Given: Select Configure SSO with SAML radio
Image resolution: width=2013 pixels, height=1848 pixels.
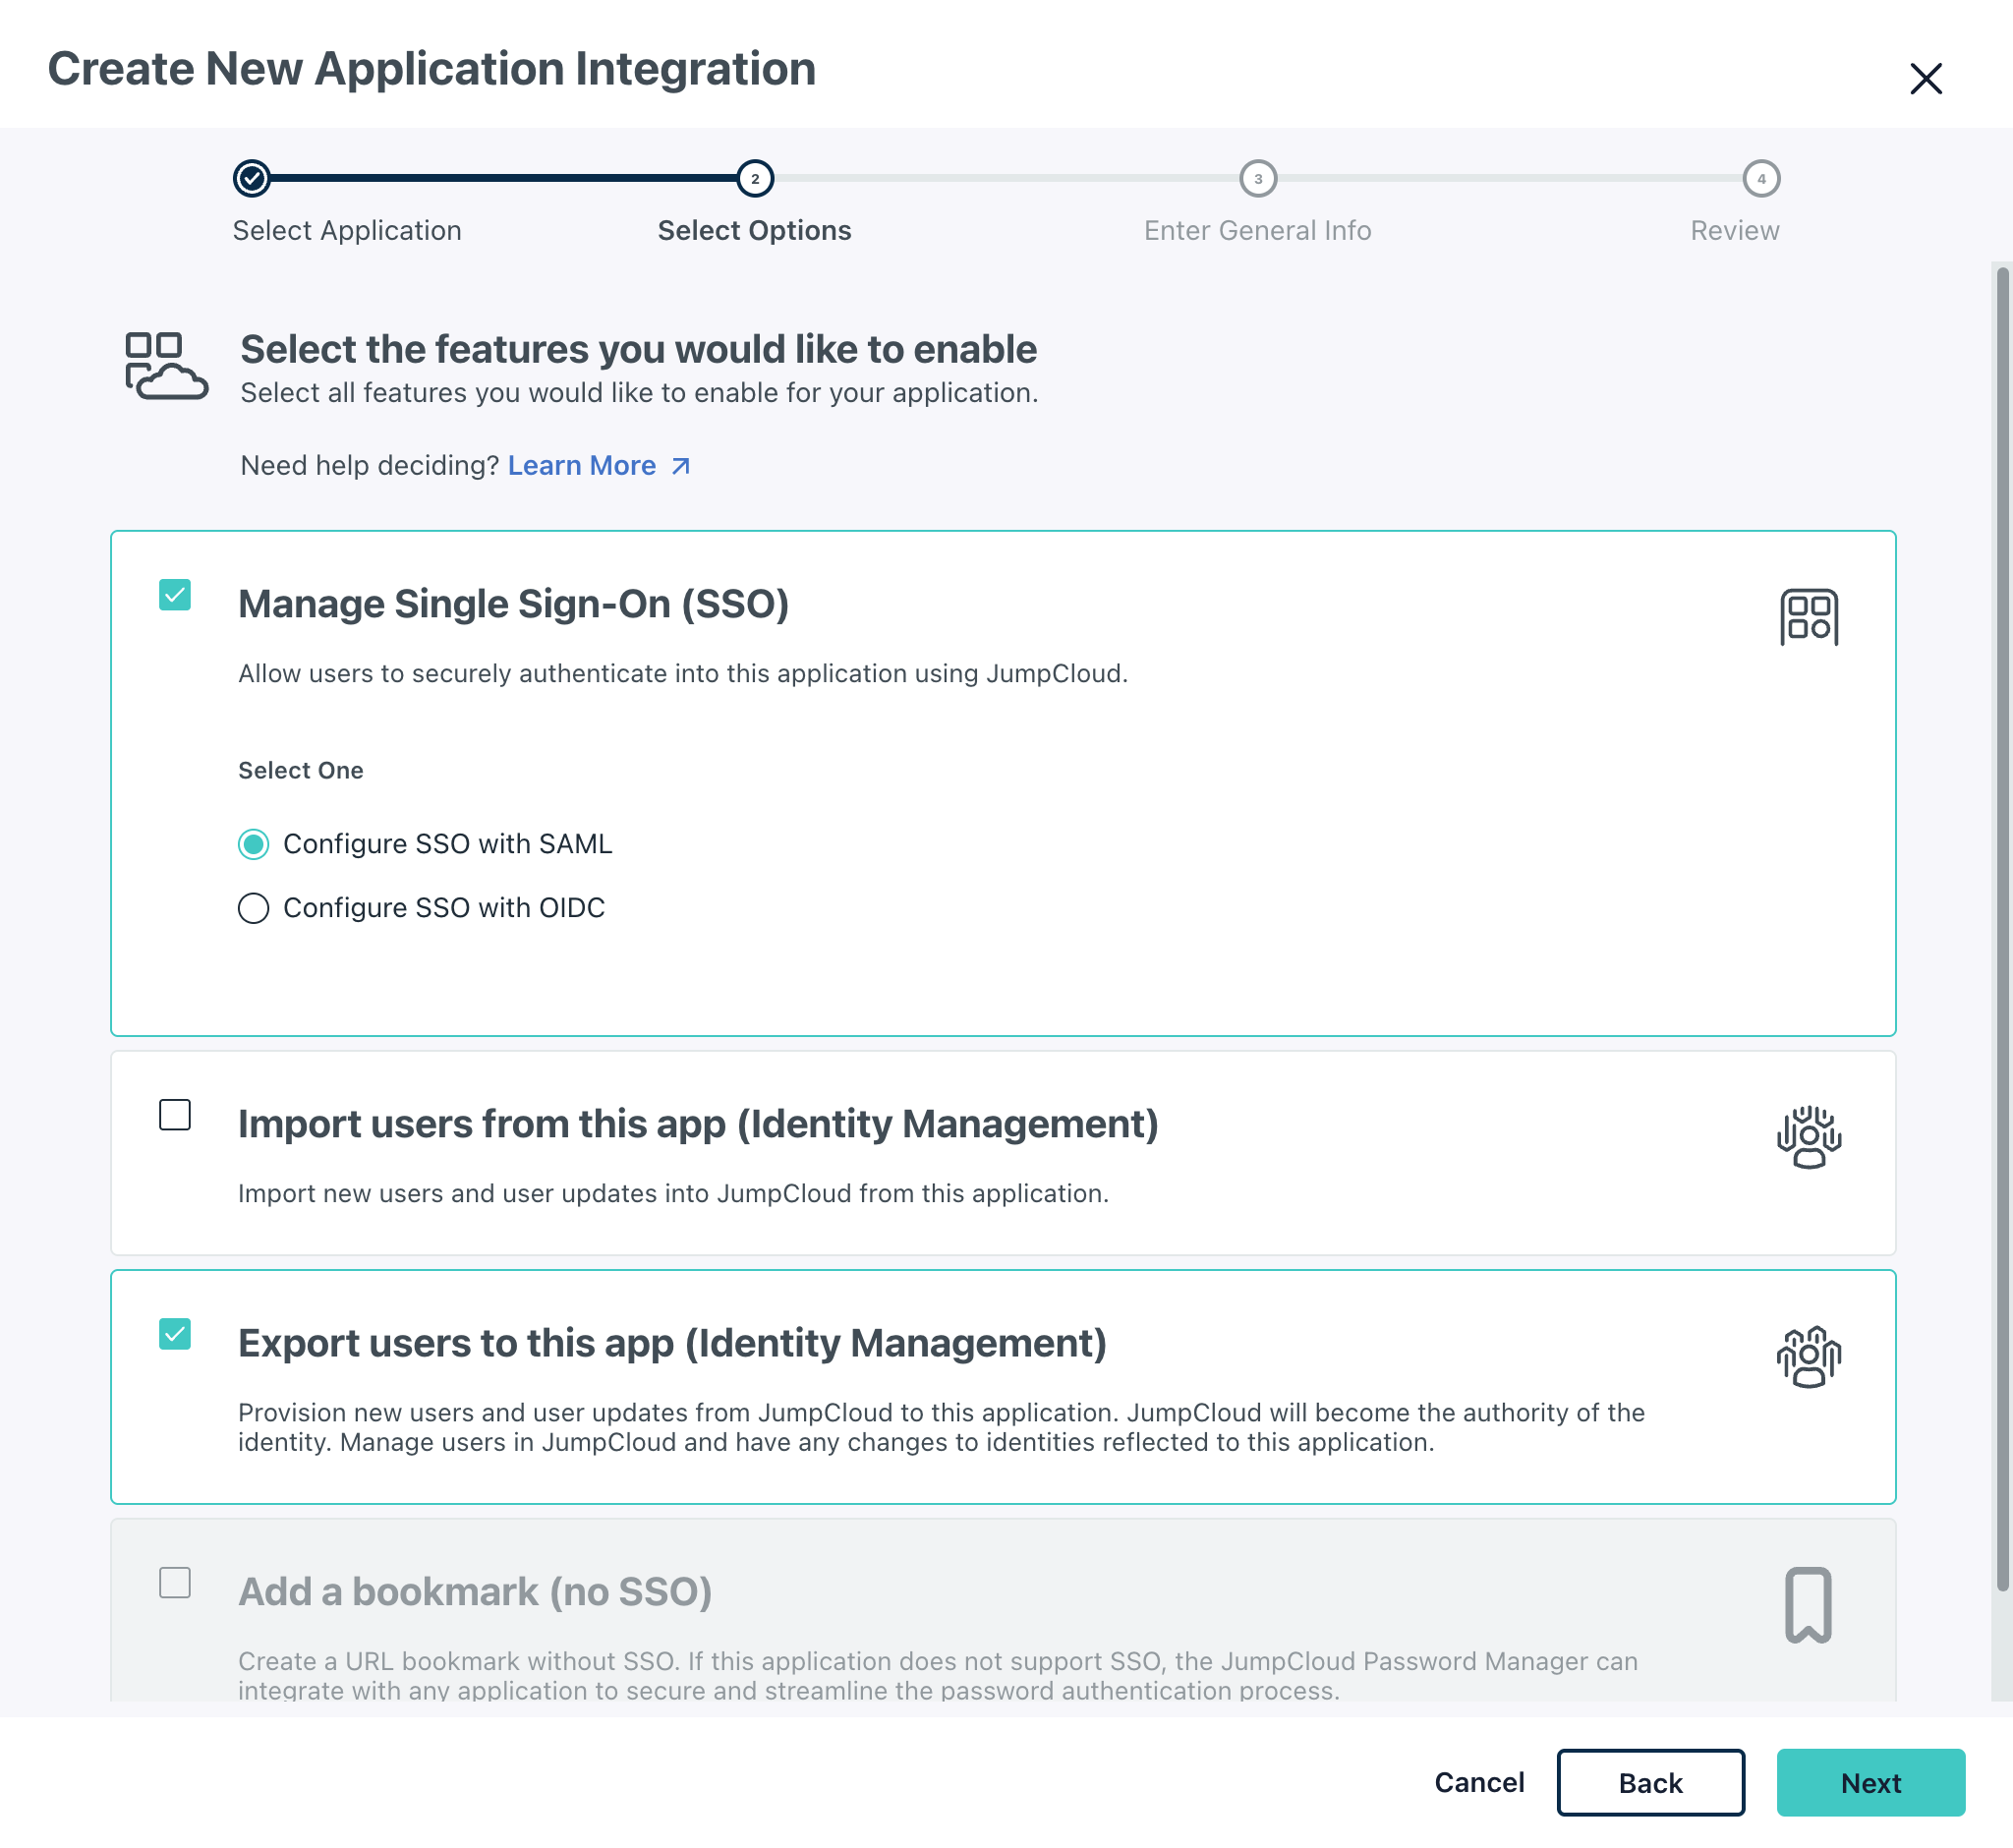Looking at the screenshot, I should coord(254,844).
